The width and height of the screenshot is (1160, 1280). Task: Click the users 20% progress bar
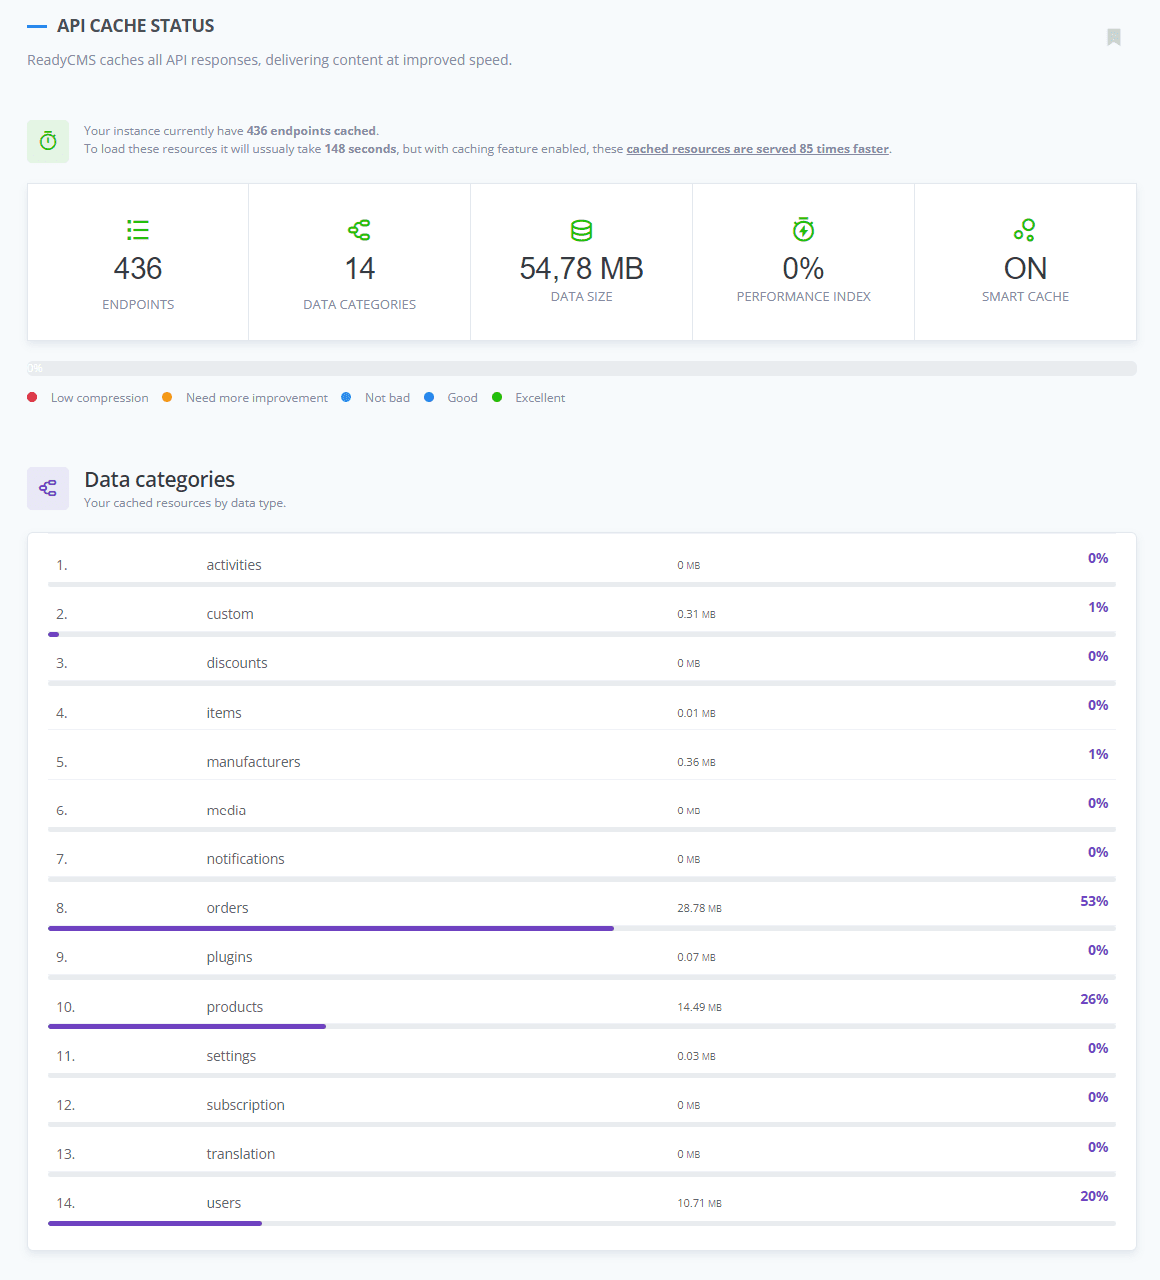582,1223
